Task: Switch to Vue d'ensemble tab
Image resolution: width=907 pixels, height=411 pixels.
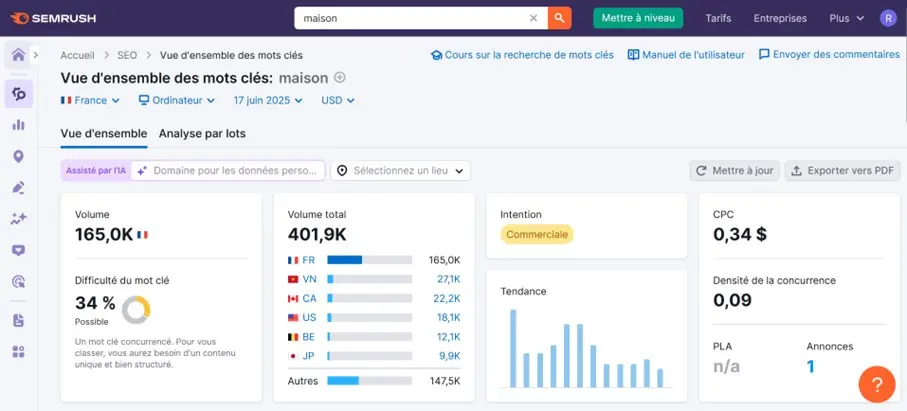Action: coord(104,134)
